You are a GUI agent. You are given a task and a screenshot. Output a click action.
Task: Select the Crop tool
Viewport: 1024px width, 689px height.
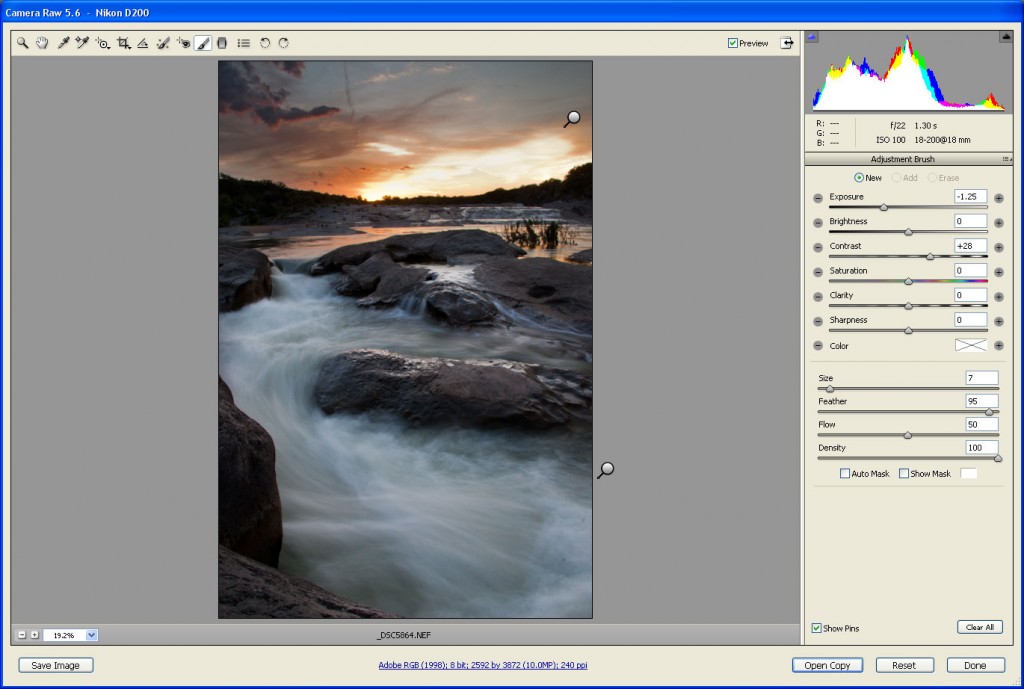click(x=124, y=43)
